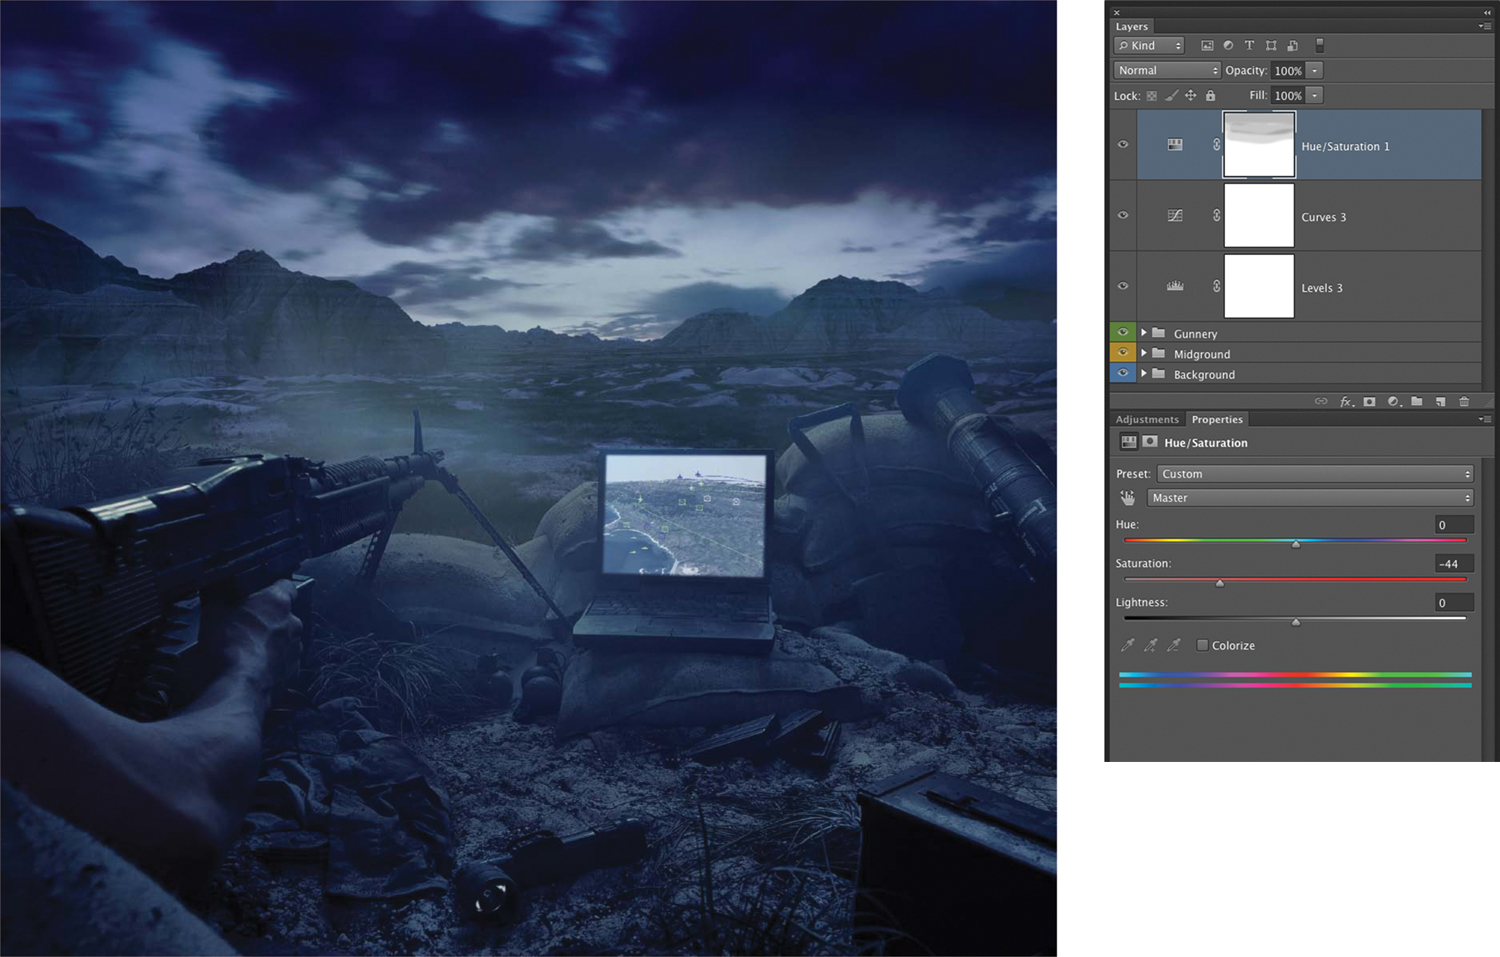This screenshot has width=1500, height=957.
Task: Filter layers by adjustment layer icon
Action: coord(1228,46)
